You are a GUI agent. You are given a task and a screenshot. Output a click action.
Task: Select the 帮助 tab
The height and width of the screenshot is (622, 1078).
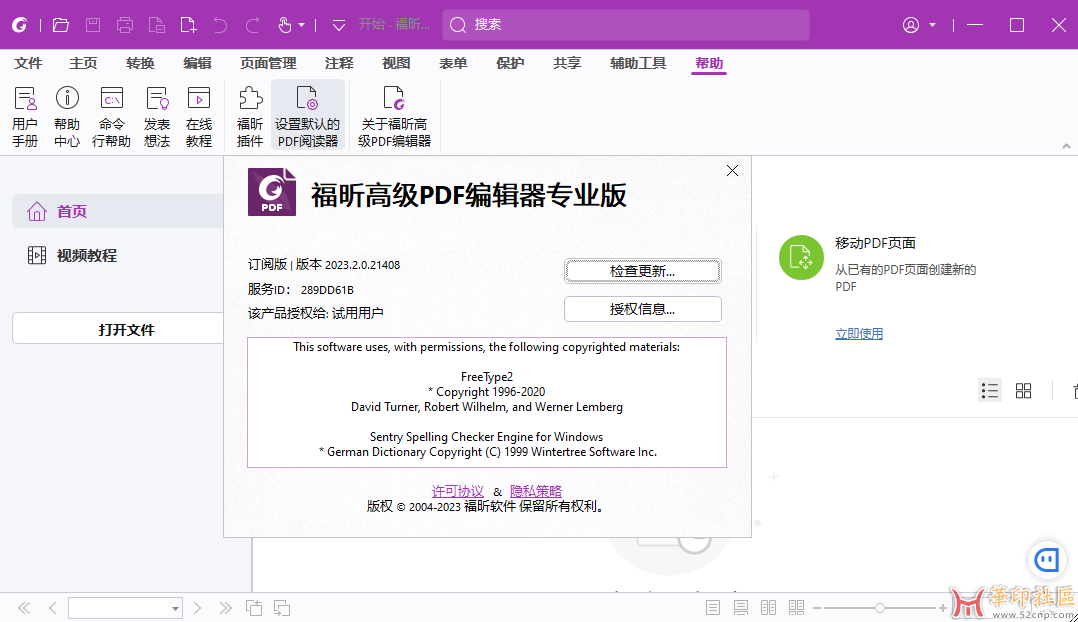click(x=709, y=63)
